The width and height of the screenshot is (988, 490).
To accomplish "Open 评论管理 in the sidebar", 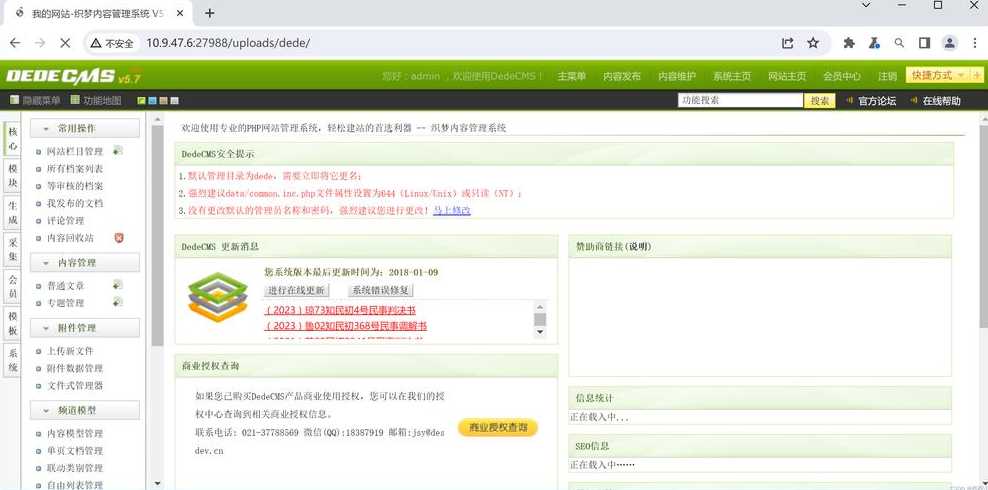I will 66,220.
